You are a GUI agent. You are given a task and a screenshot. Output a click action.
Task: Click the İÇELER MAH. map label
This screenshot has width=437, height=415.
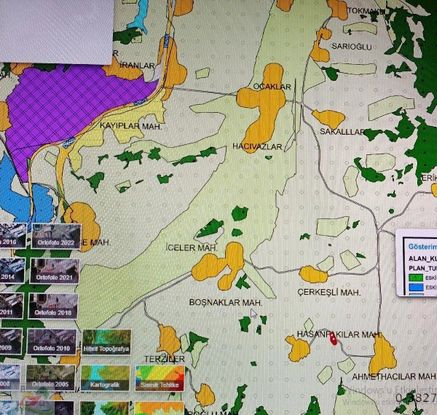click(191, 248)
